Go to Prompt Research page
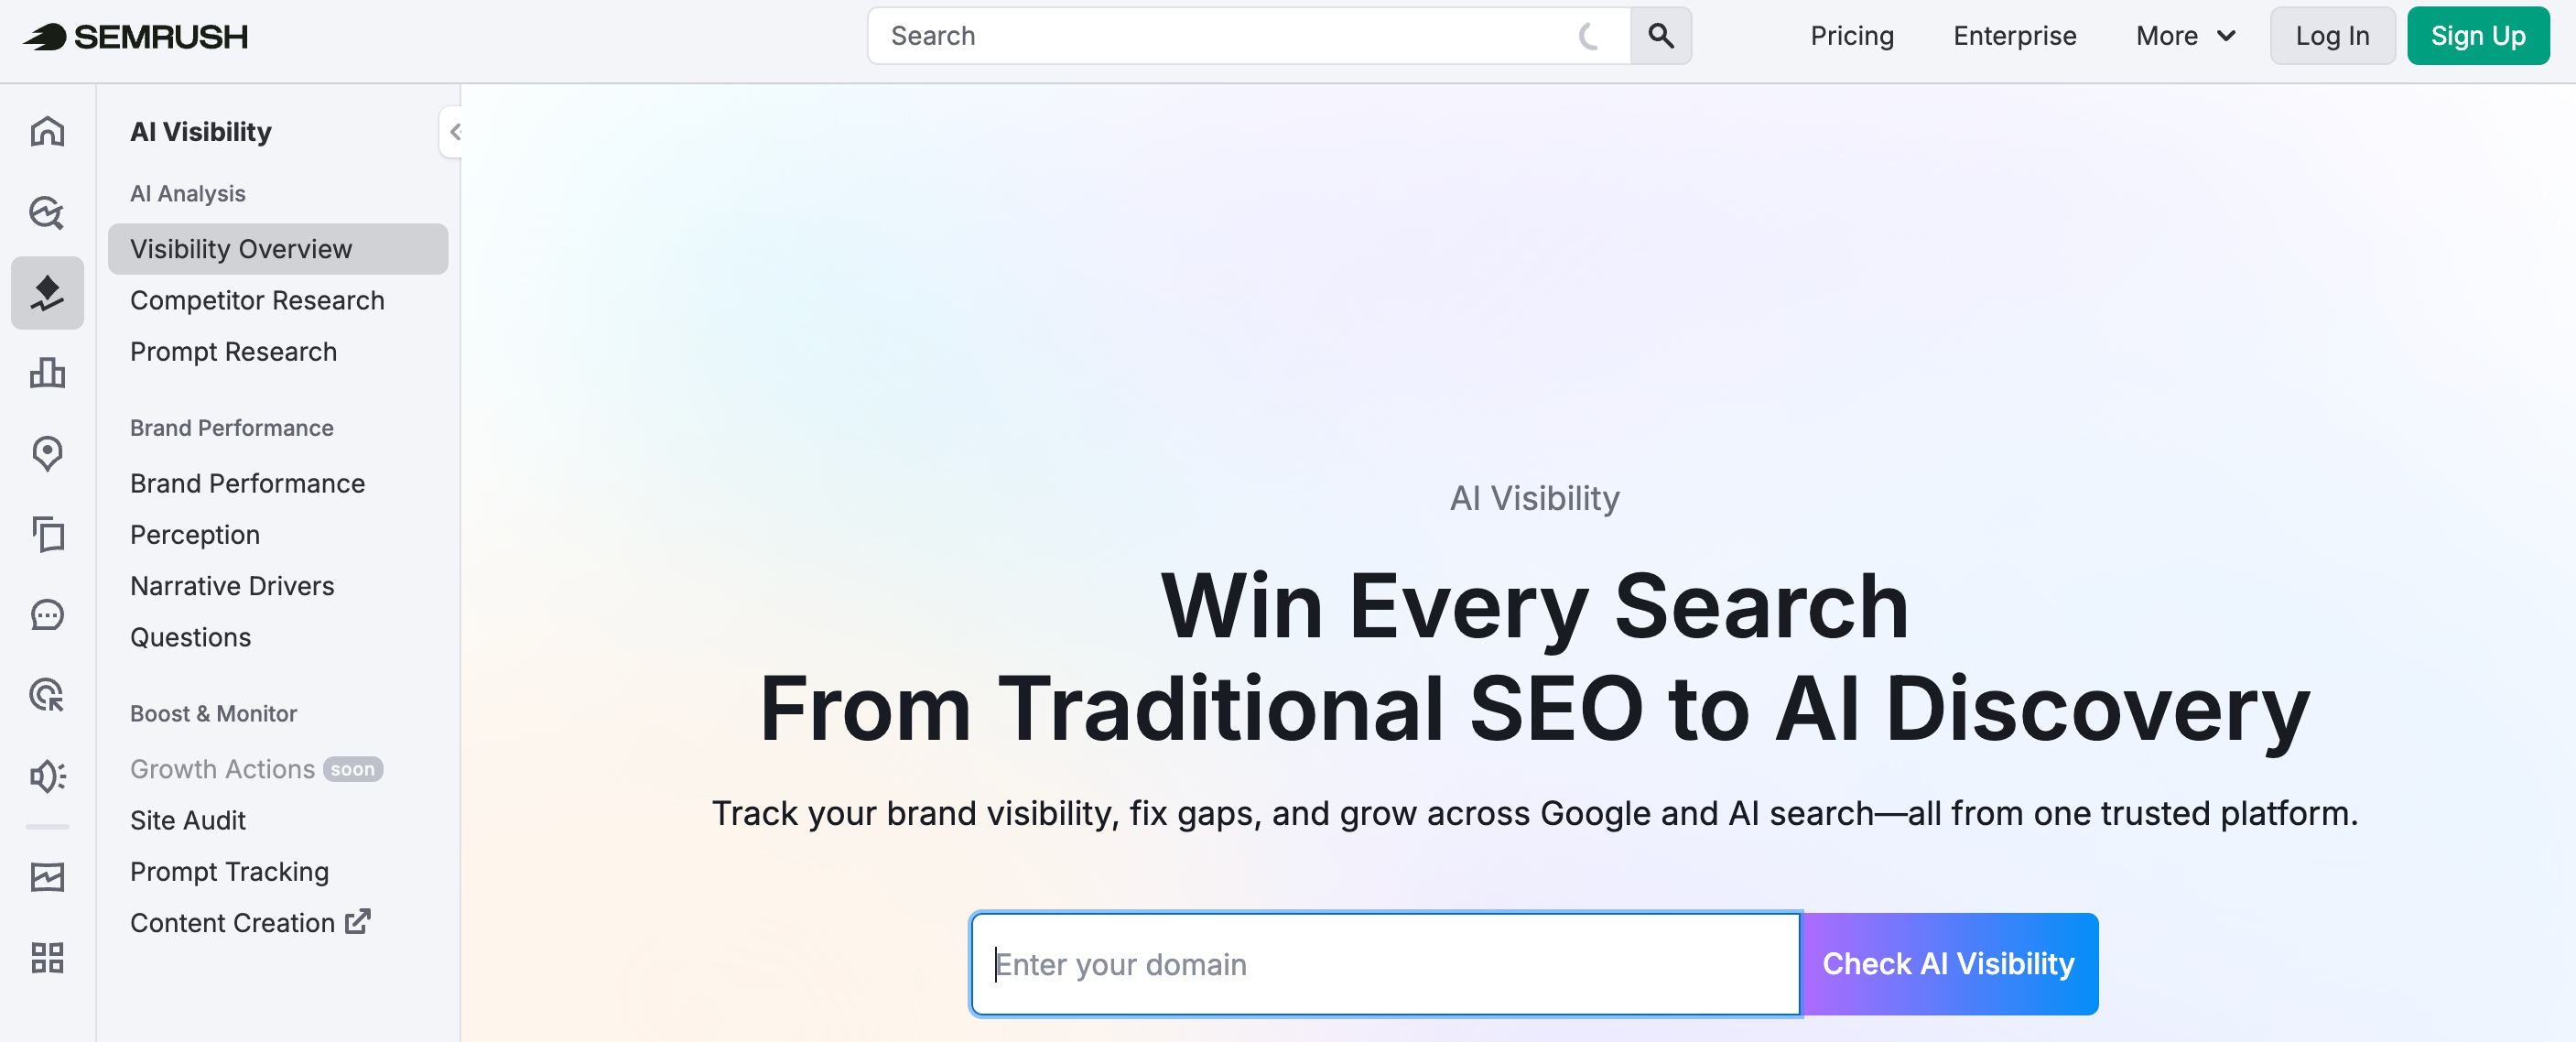 coord(233,351)
